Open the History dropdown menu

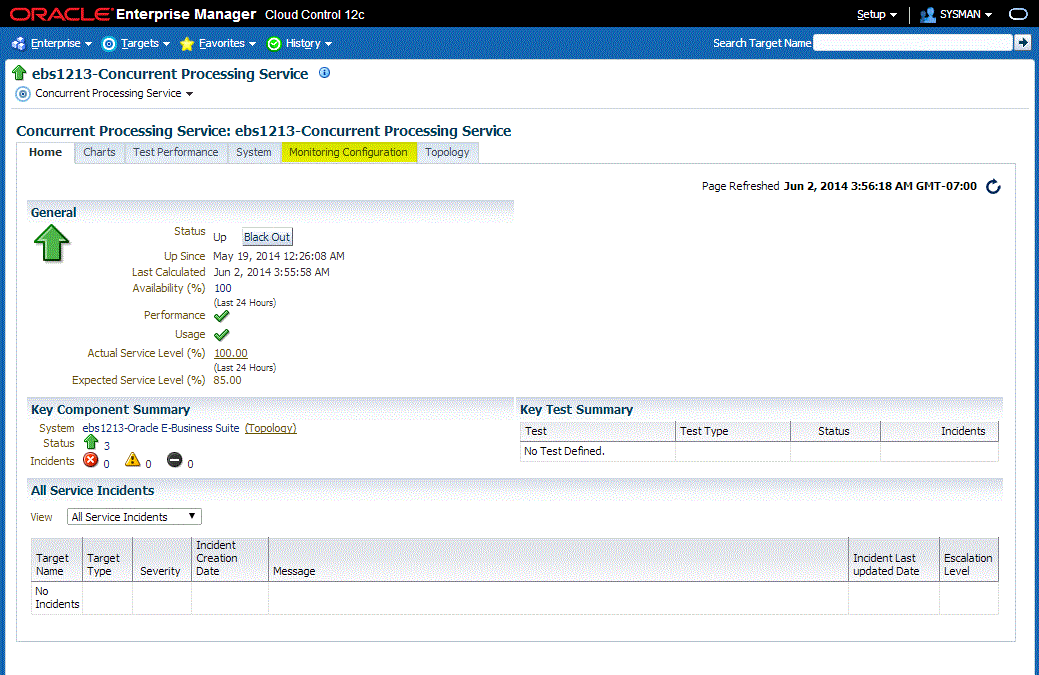click(309, 44)
